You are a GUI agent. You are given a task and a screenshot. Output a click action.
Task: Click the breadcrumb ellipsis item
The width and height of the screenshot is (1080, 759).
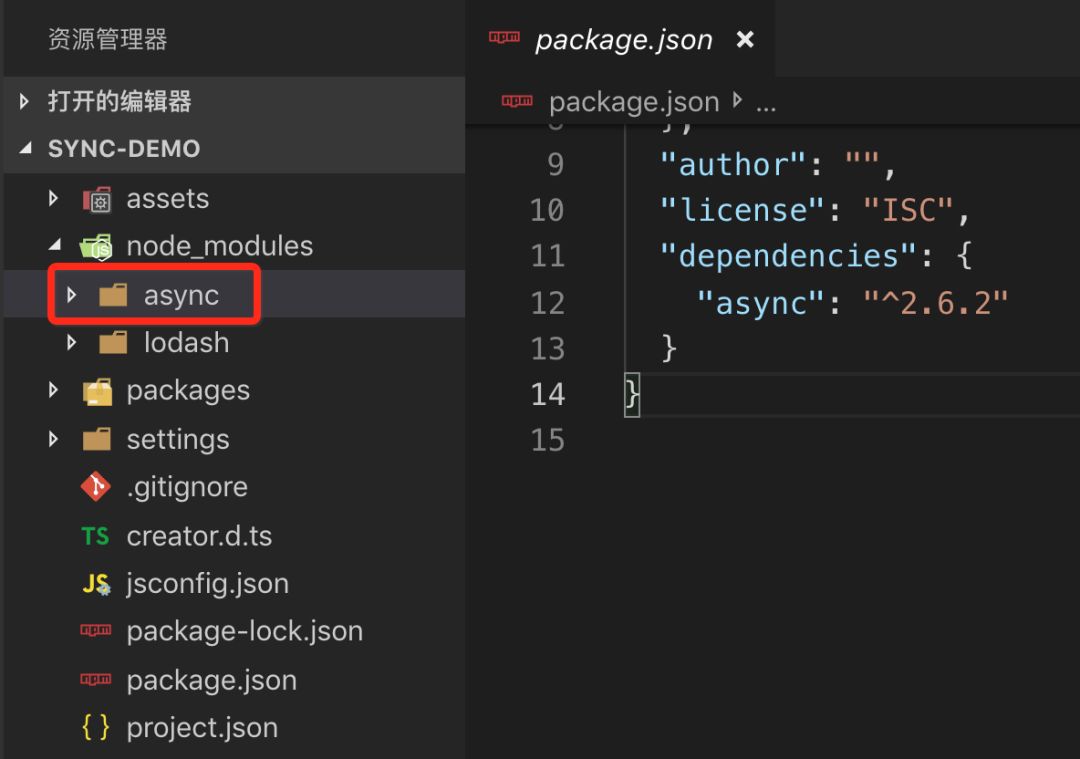tap(766, 107)
